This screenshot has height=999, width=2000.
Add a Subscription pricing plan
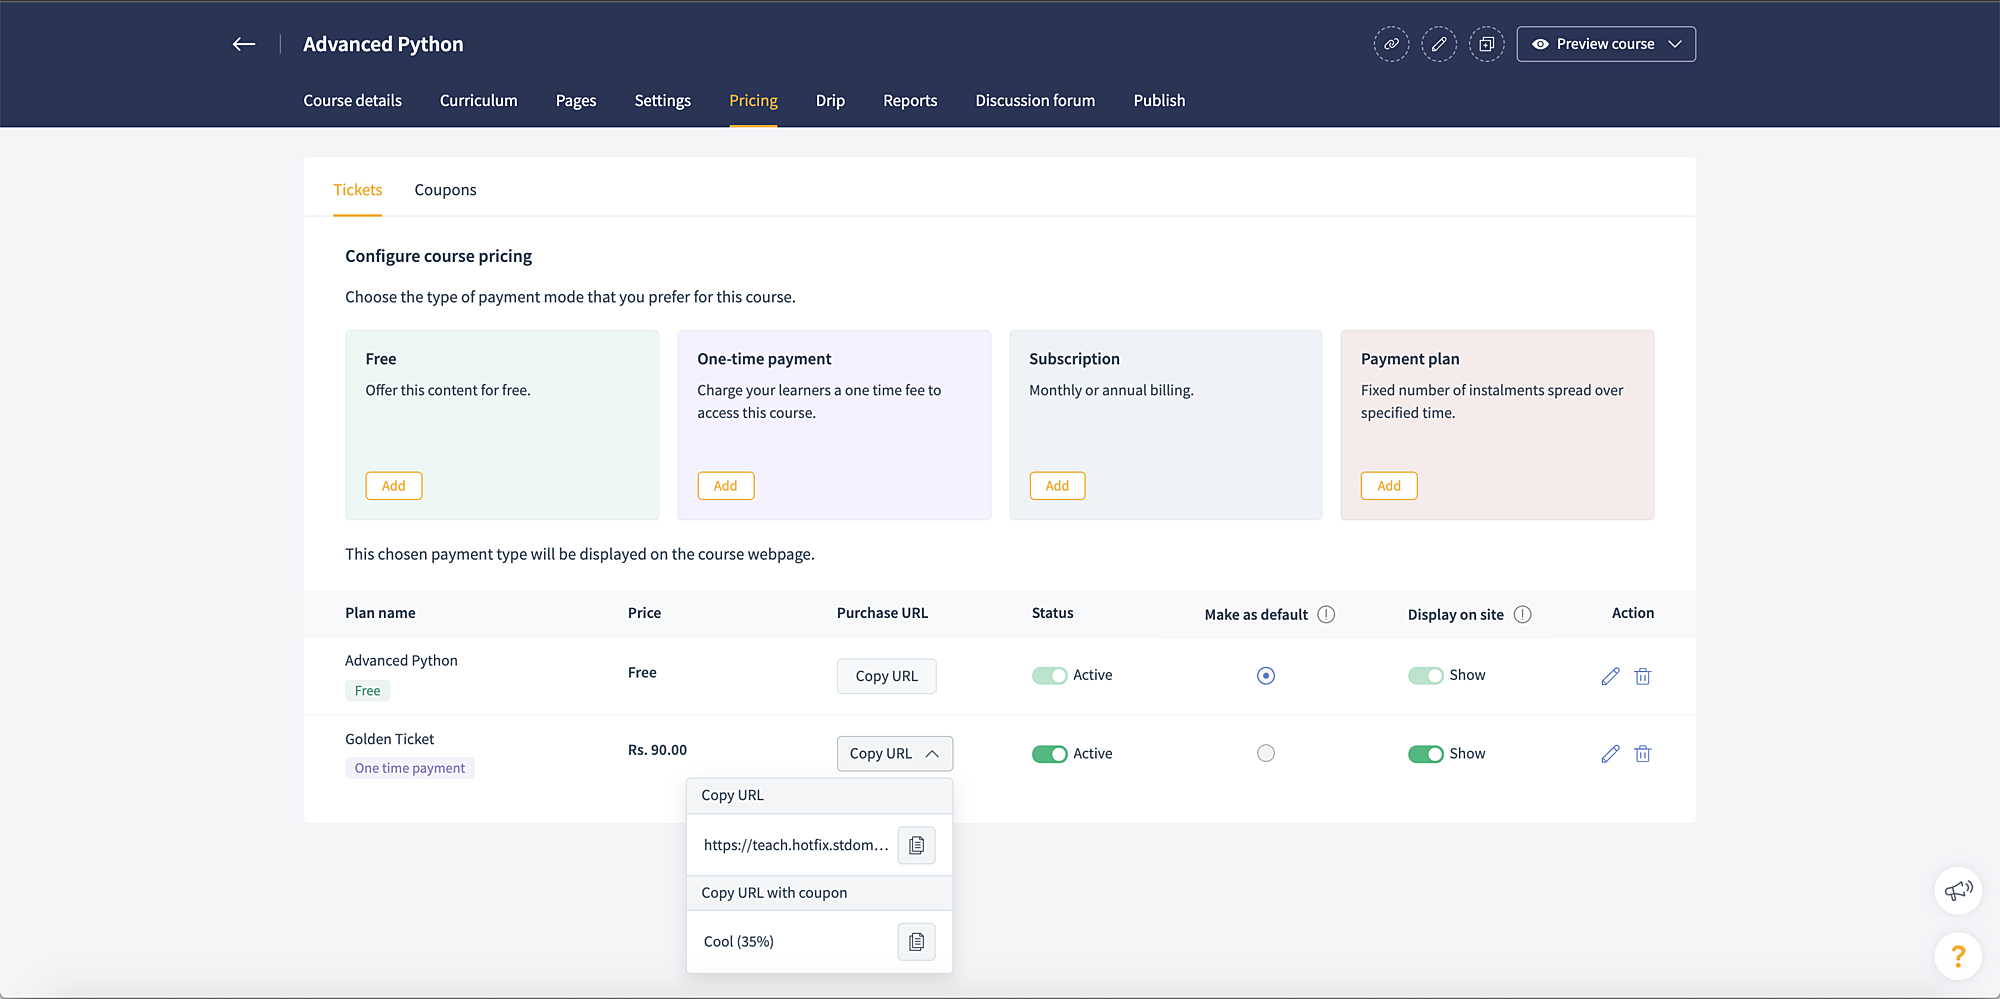click(1057, 486)
